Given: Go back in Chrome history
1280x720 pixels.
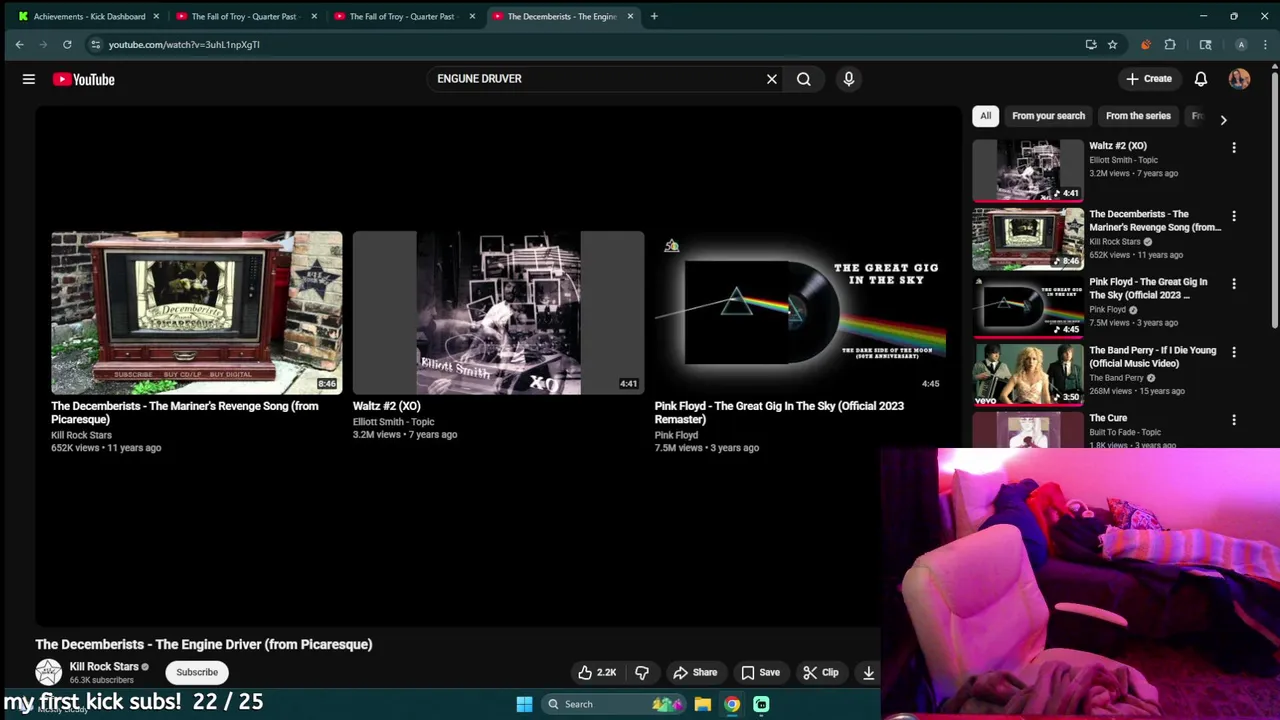Looking at the screenshot, I should coord(19,44).
